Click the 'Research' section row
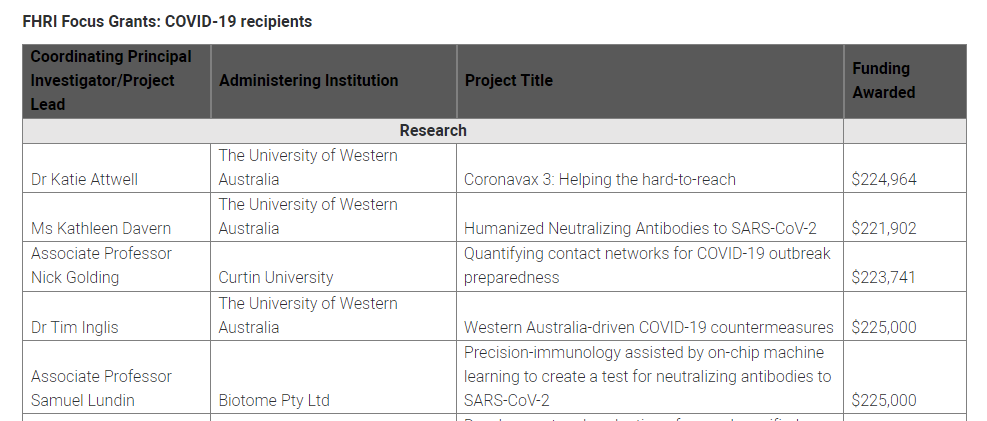The image size is (987, 421). point(433,130)
